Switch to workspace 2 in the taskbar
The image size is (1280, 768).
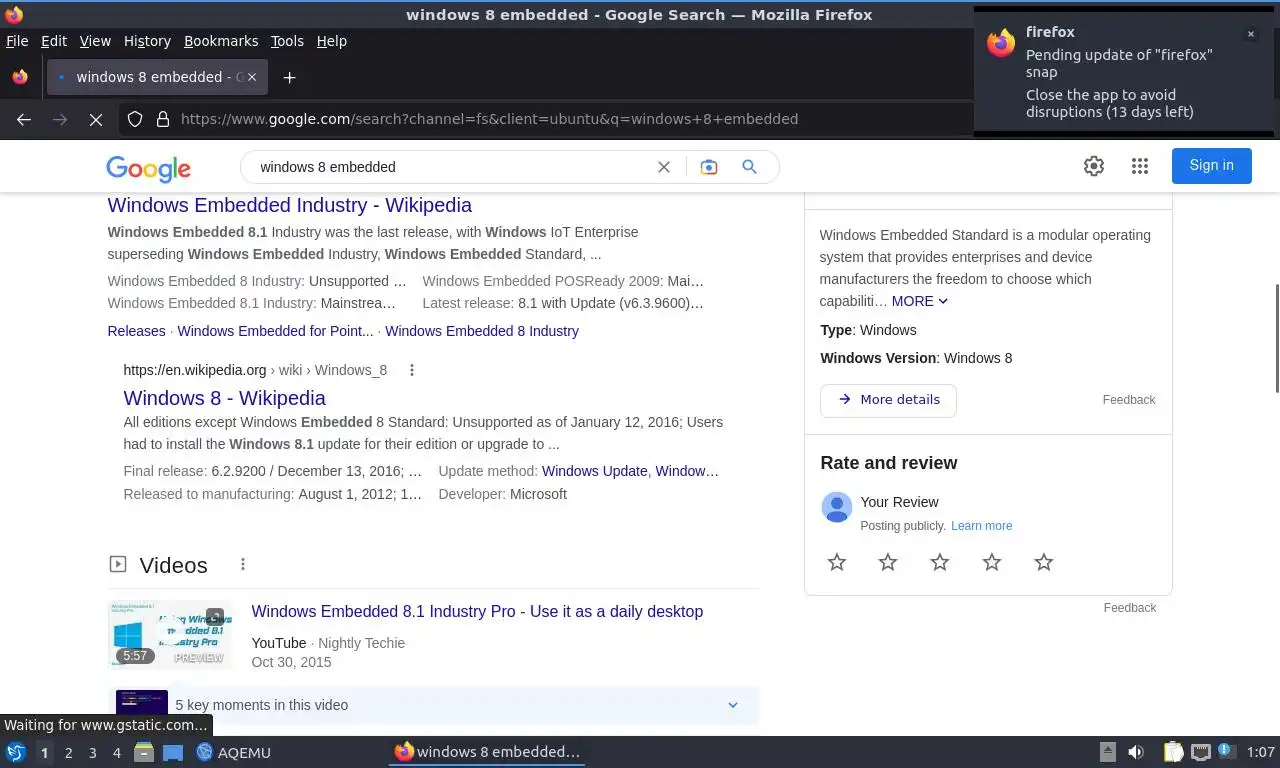click(68, 752)
